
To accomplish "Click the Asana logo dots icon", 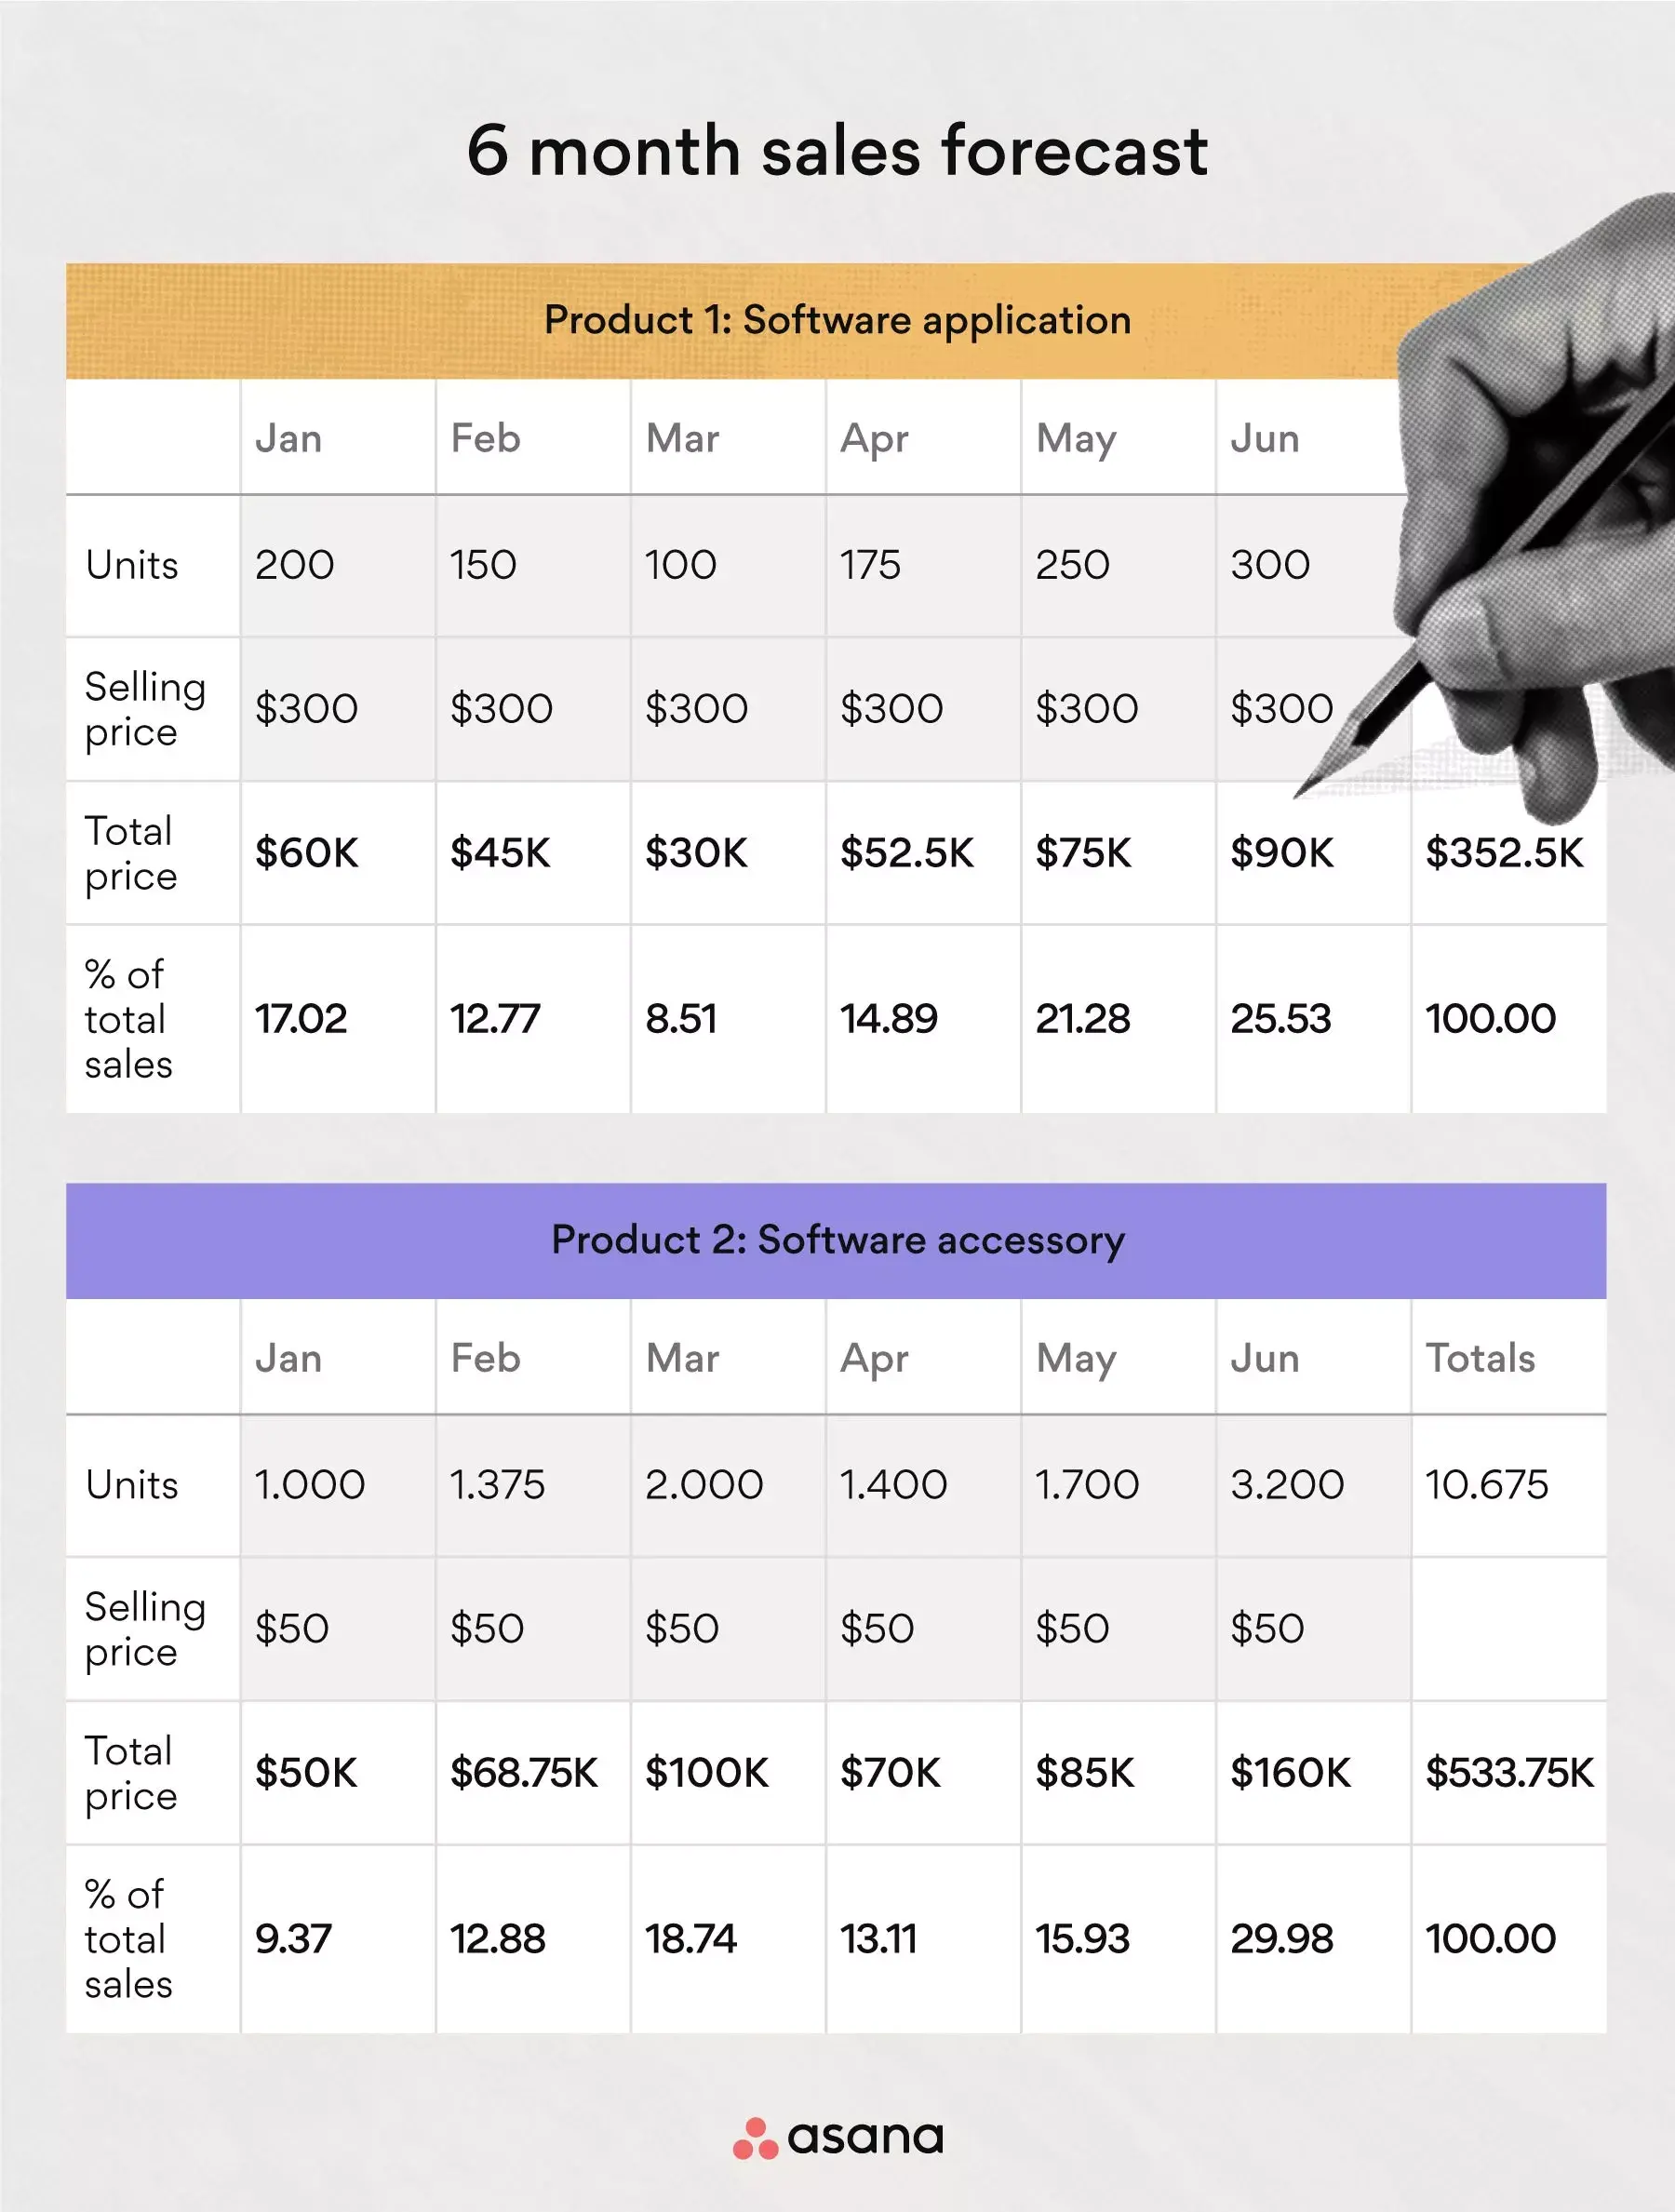I will coord(755,2139).
